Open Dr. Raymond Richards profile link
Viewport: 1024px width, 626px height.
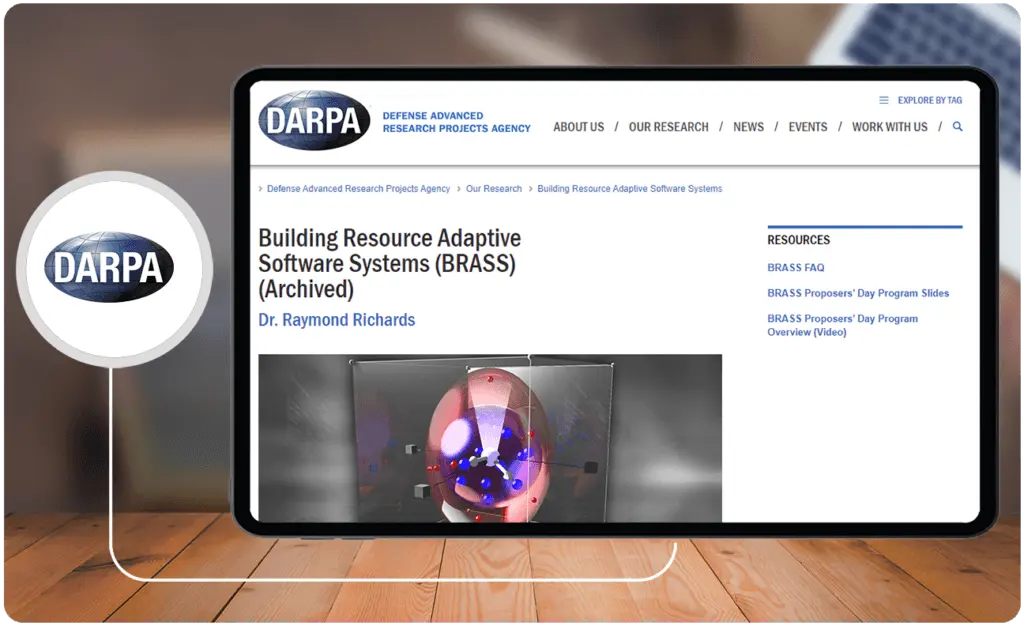coord(337,320)
